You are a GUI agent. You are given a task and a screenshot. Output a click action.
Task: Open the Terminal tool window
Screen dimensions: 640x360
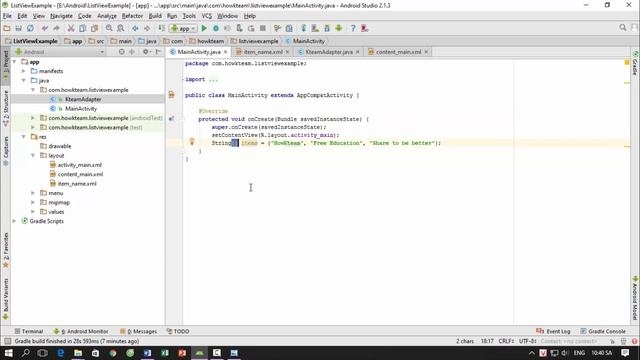[29, 331]
